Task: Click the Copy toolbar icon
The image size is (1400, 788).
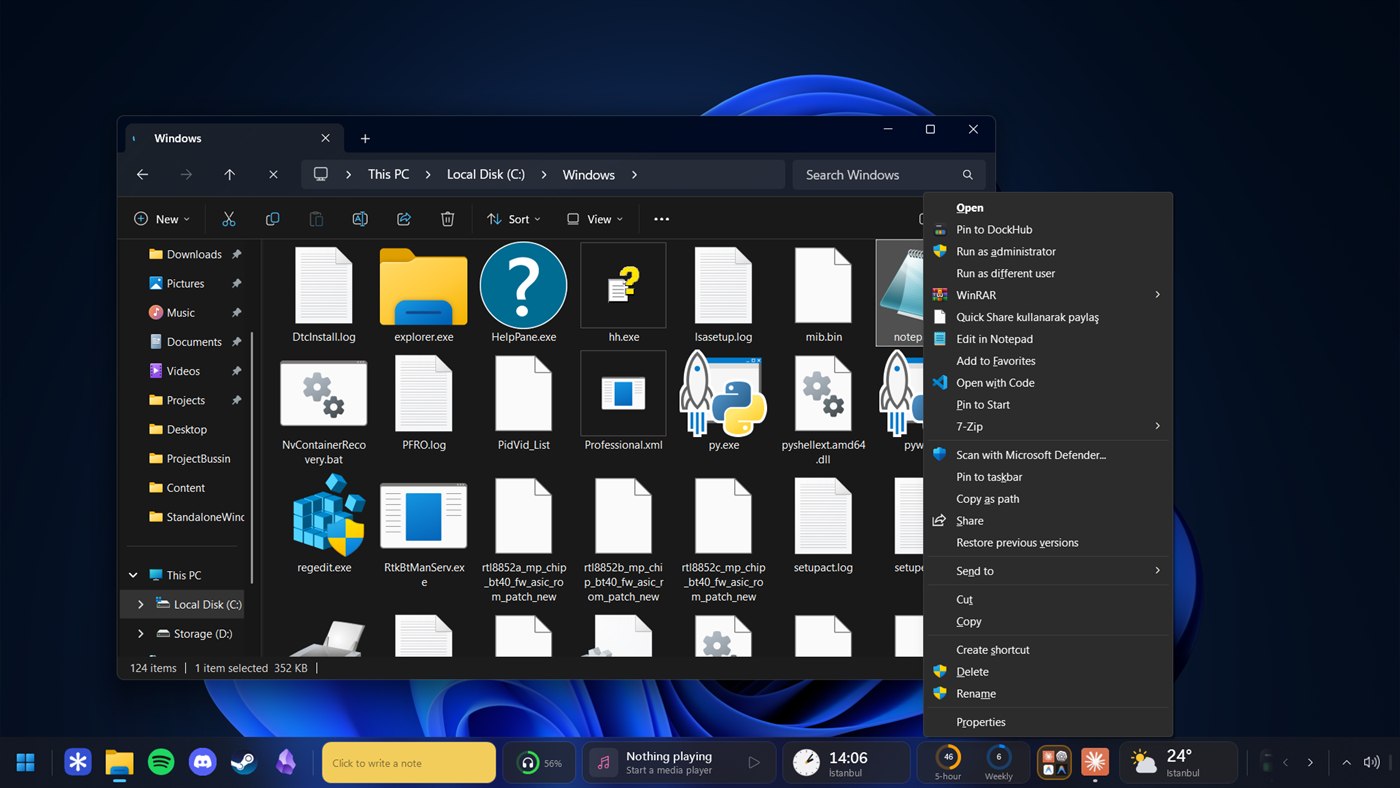Action: 272,219
